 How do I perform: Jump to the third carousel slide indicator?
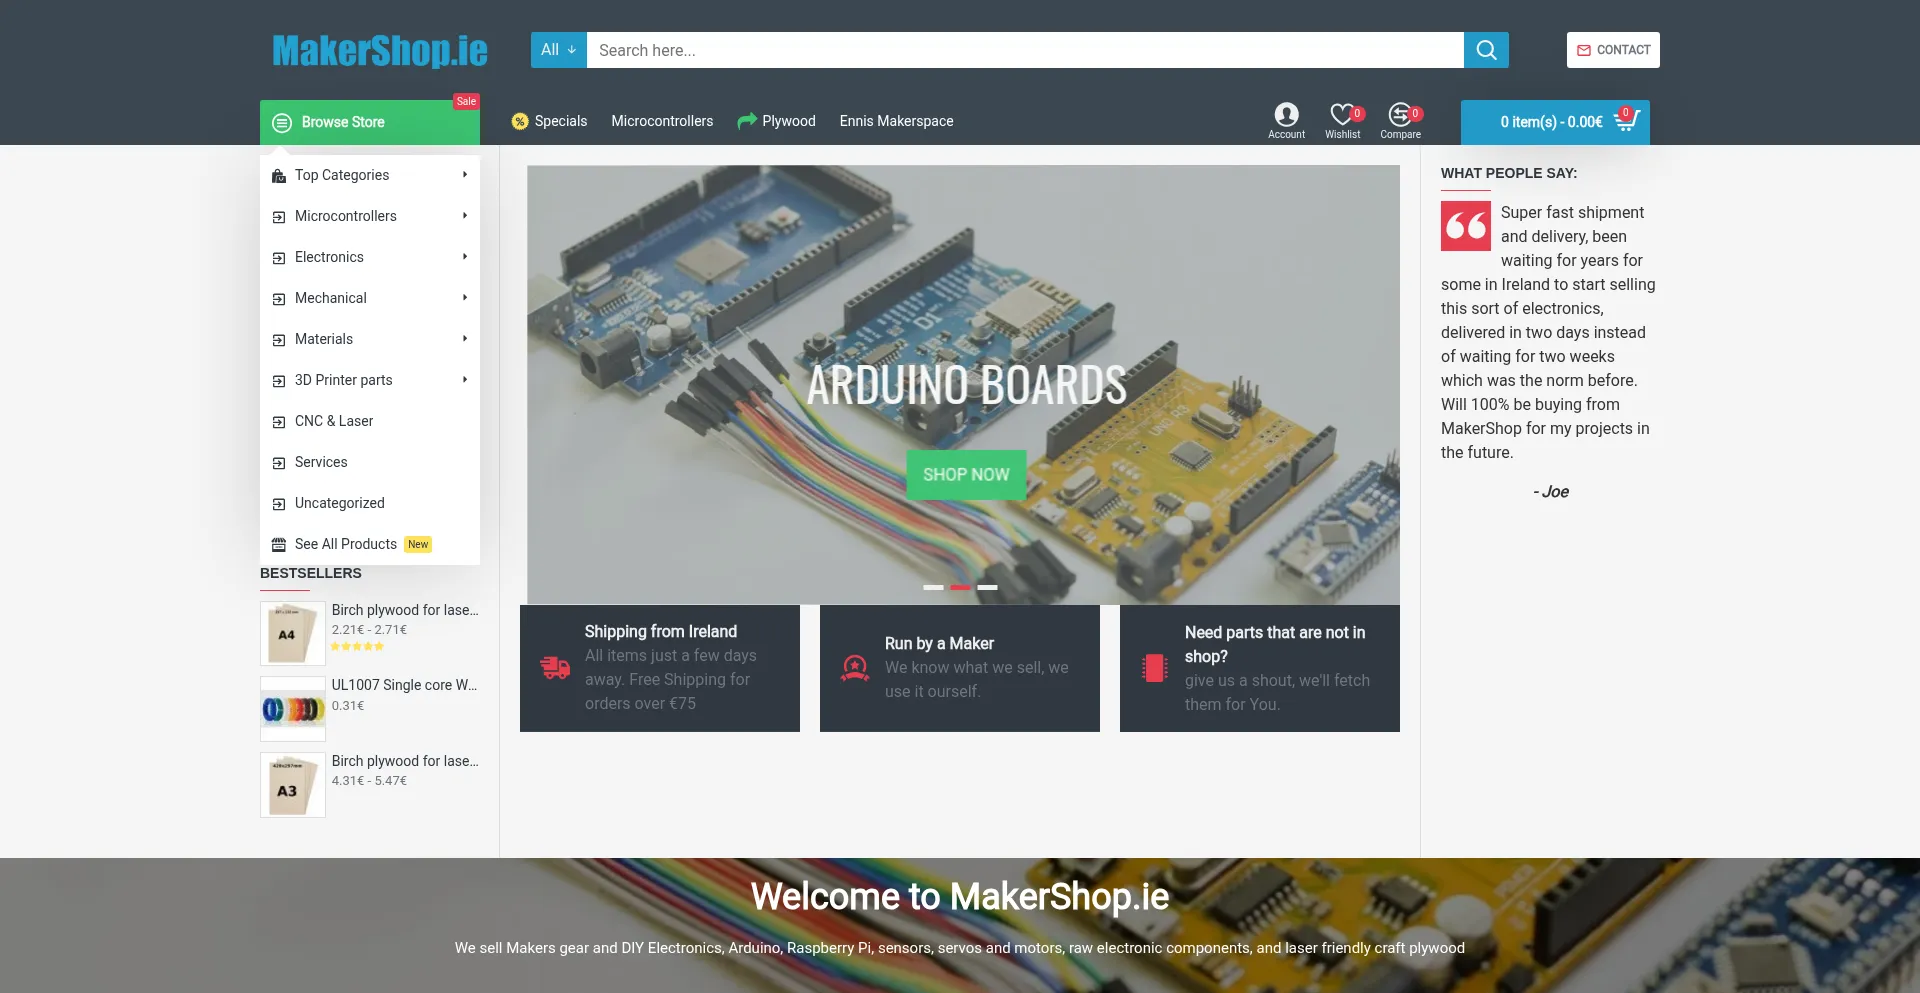click(x=987, y=587)
